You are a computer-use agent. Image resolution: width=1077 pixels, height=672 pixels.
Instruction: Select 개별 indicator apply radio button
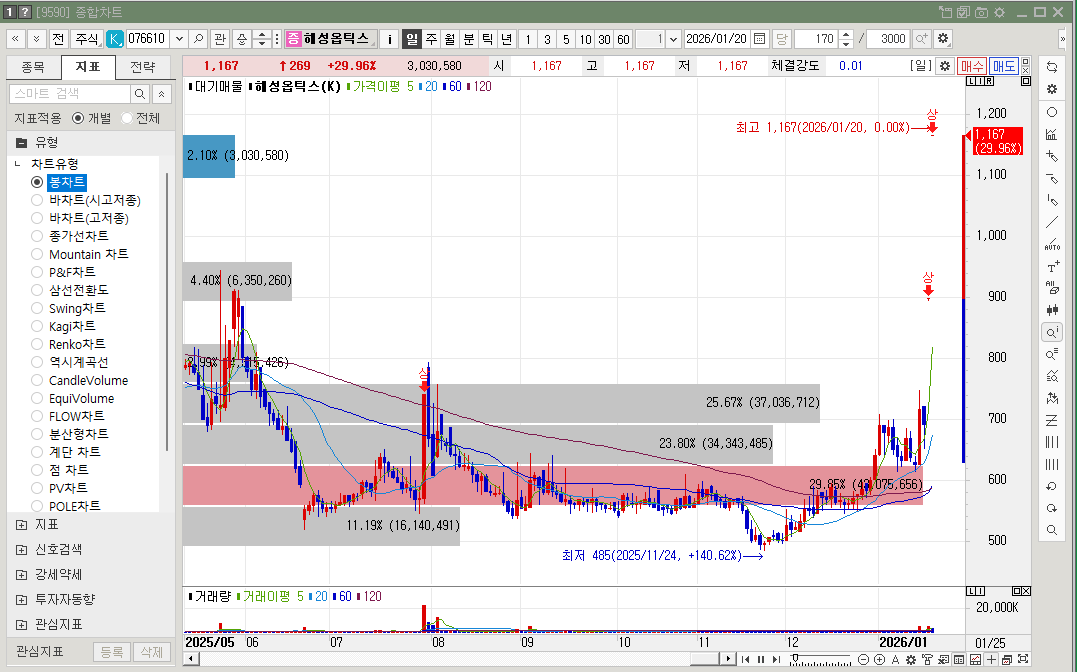pos(78,118)
